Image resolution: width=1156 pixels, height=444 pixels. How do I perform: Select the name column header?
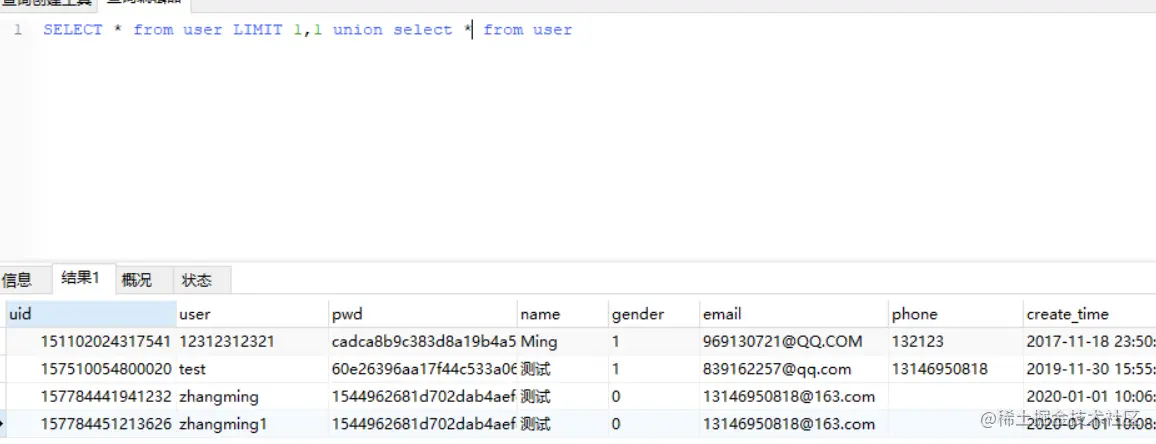[563, 314]
